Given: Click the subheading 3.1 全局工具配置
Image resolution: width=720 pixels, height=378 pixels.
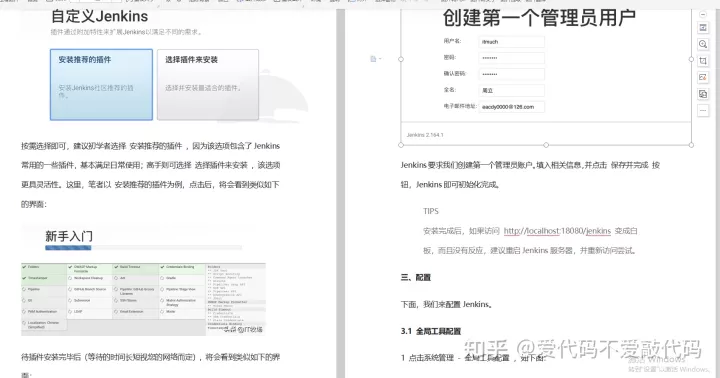Looking at the screenshot, I should tap(431, 331).
